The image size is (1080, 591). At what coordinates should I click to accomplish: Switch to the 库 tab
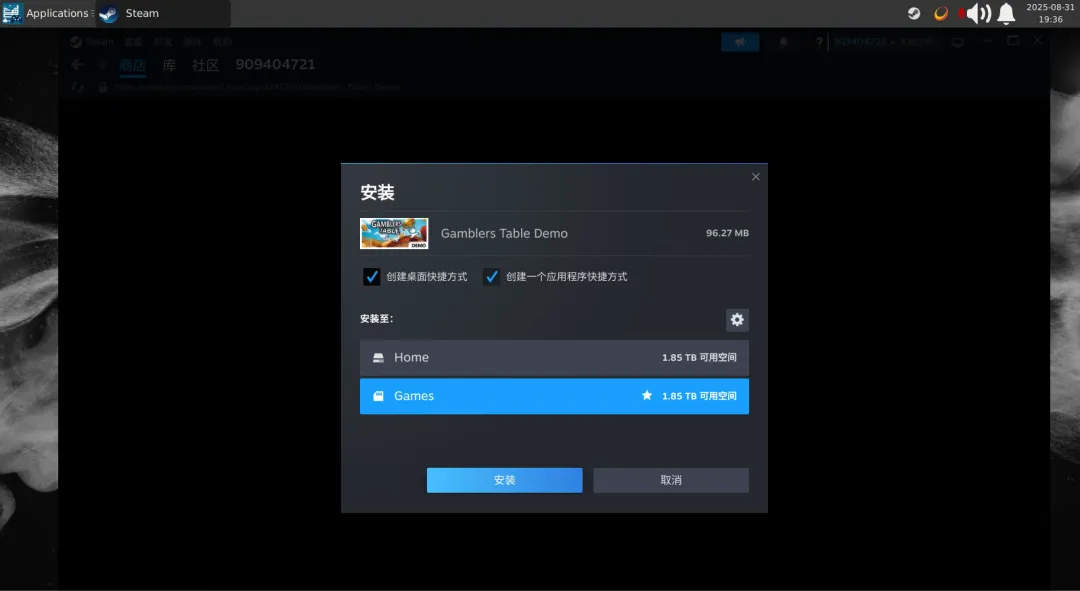tap(168, 65)
